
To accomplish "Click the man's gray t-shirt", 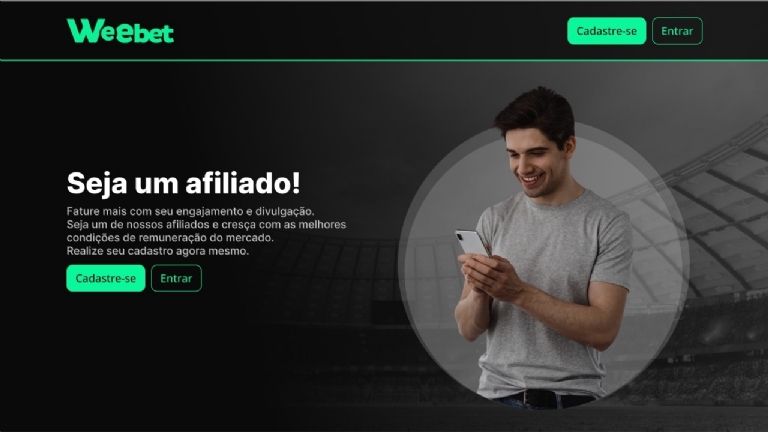I will [x=553, y=294].
